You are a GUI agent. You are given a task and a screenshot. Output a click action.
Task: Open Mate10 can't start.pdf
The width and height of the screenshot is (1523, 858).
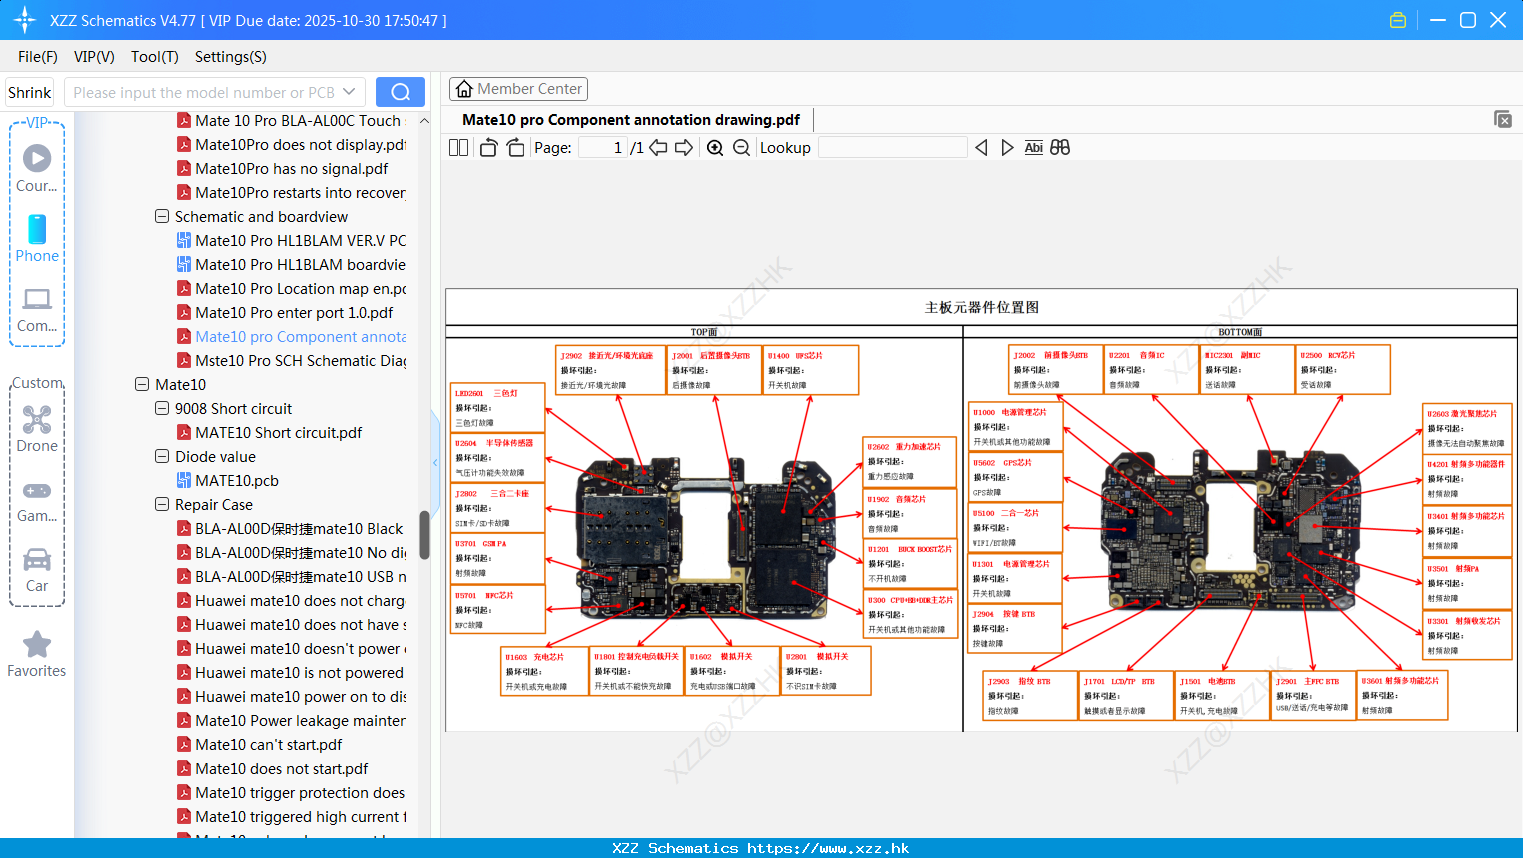click(260, 744)
